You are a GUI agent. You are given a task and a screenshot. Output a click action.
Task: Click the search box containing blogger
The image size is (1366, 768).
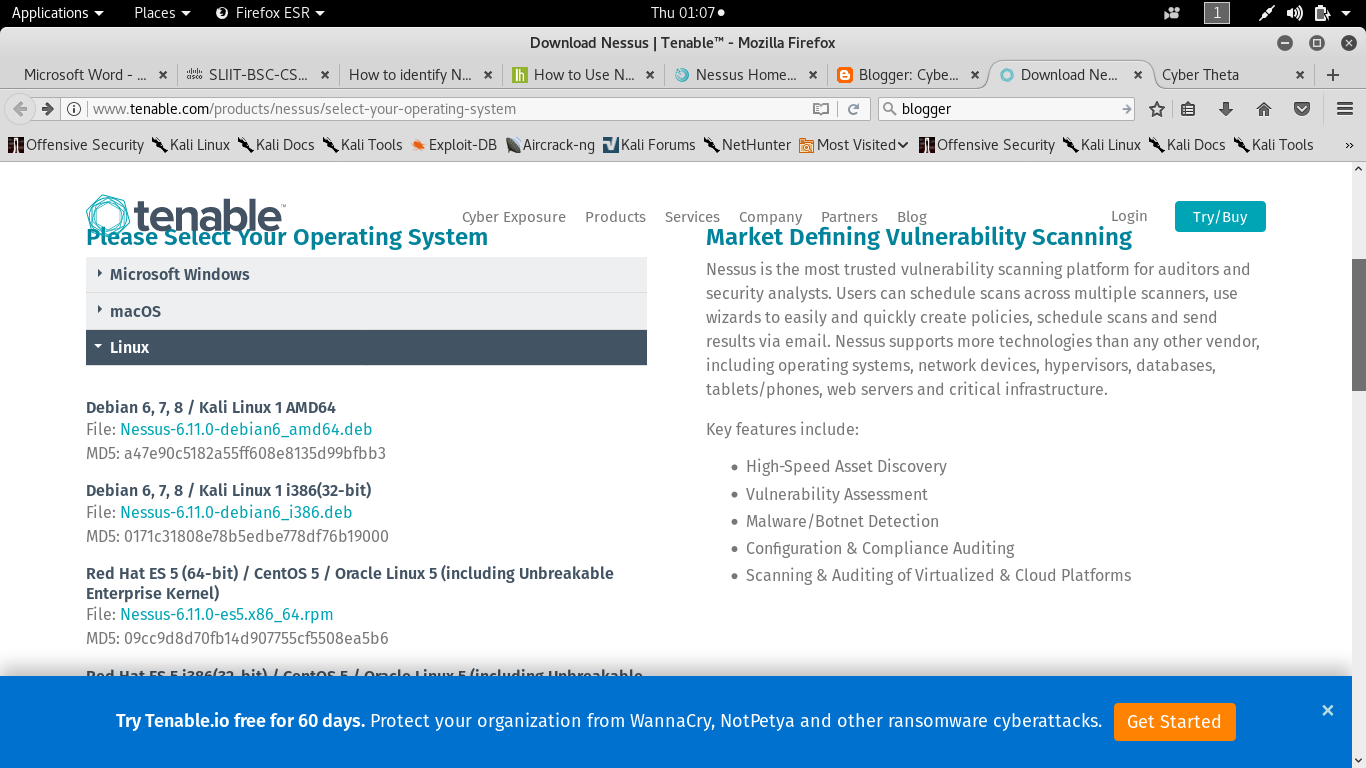(1007, 109)
